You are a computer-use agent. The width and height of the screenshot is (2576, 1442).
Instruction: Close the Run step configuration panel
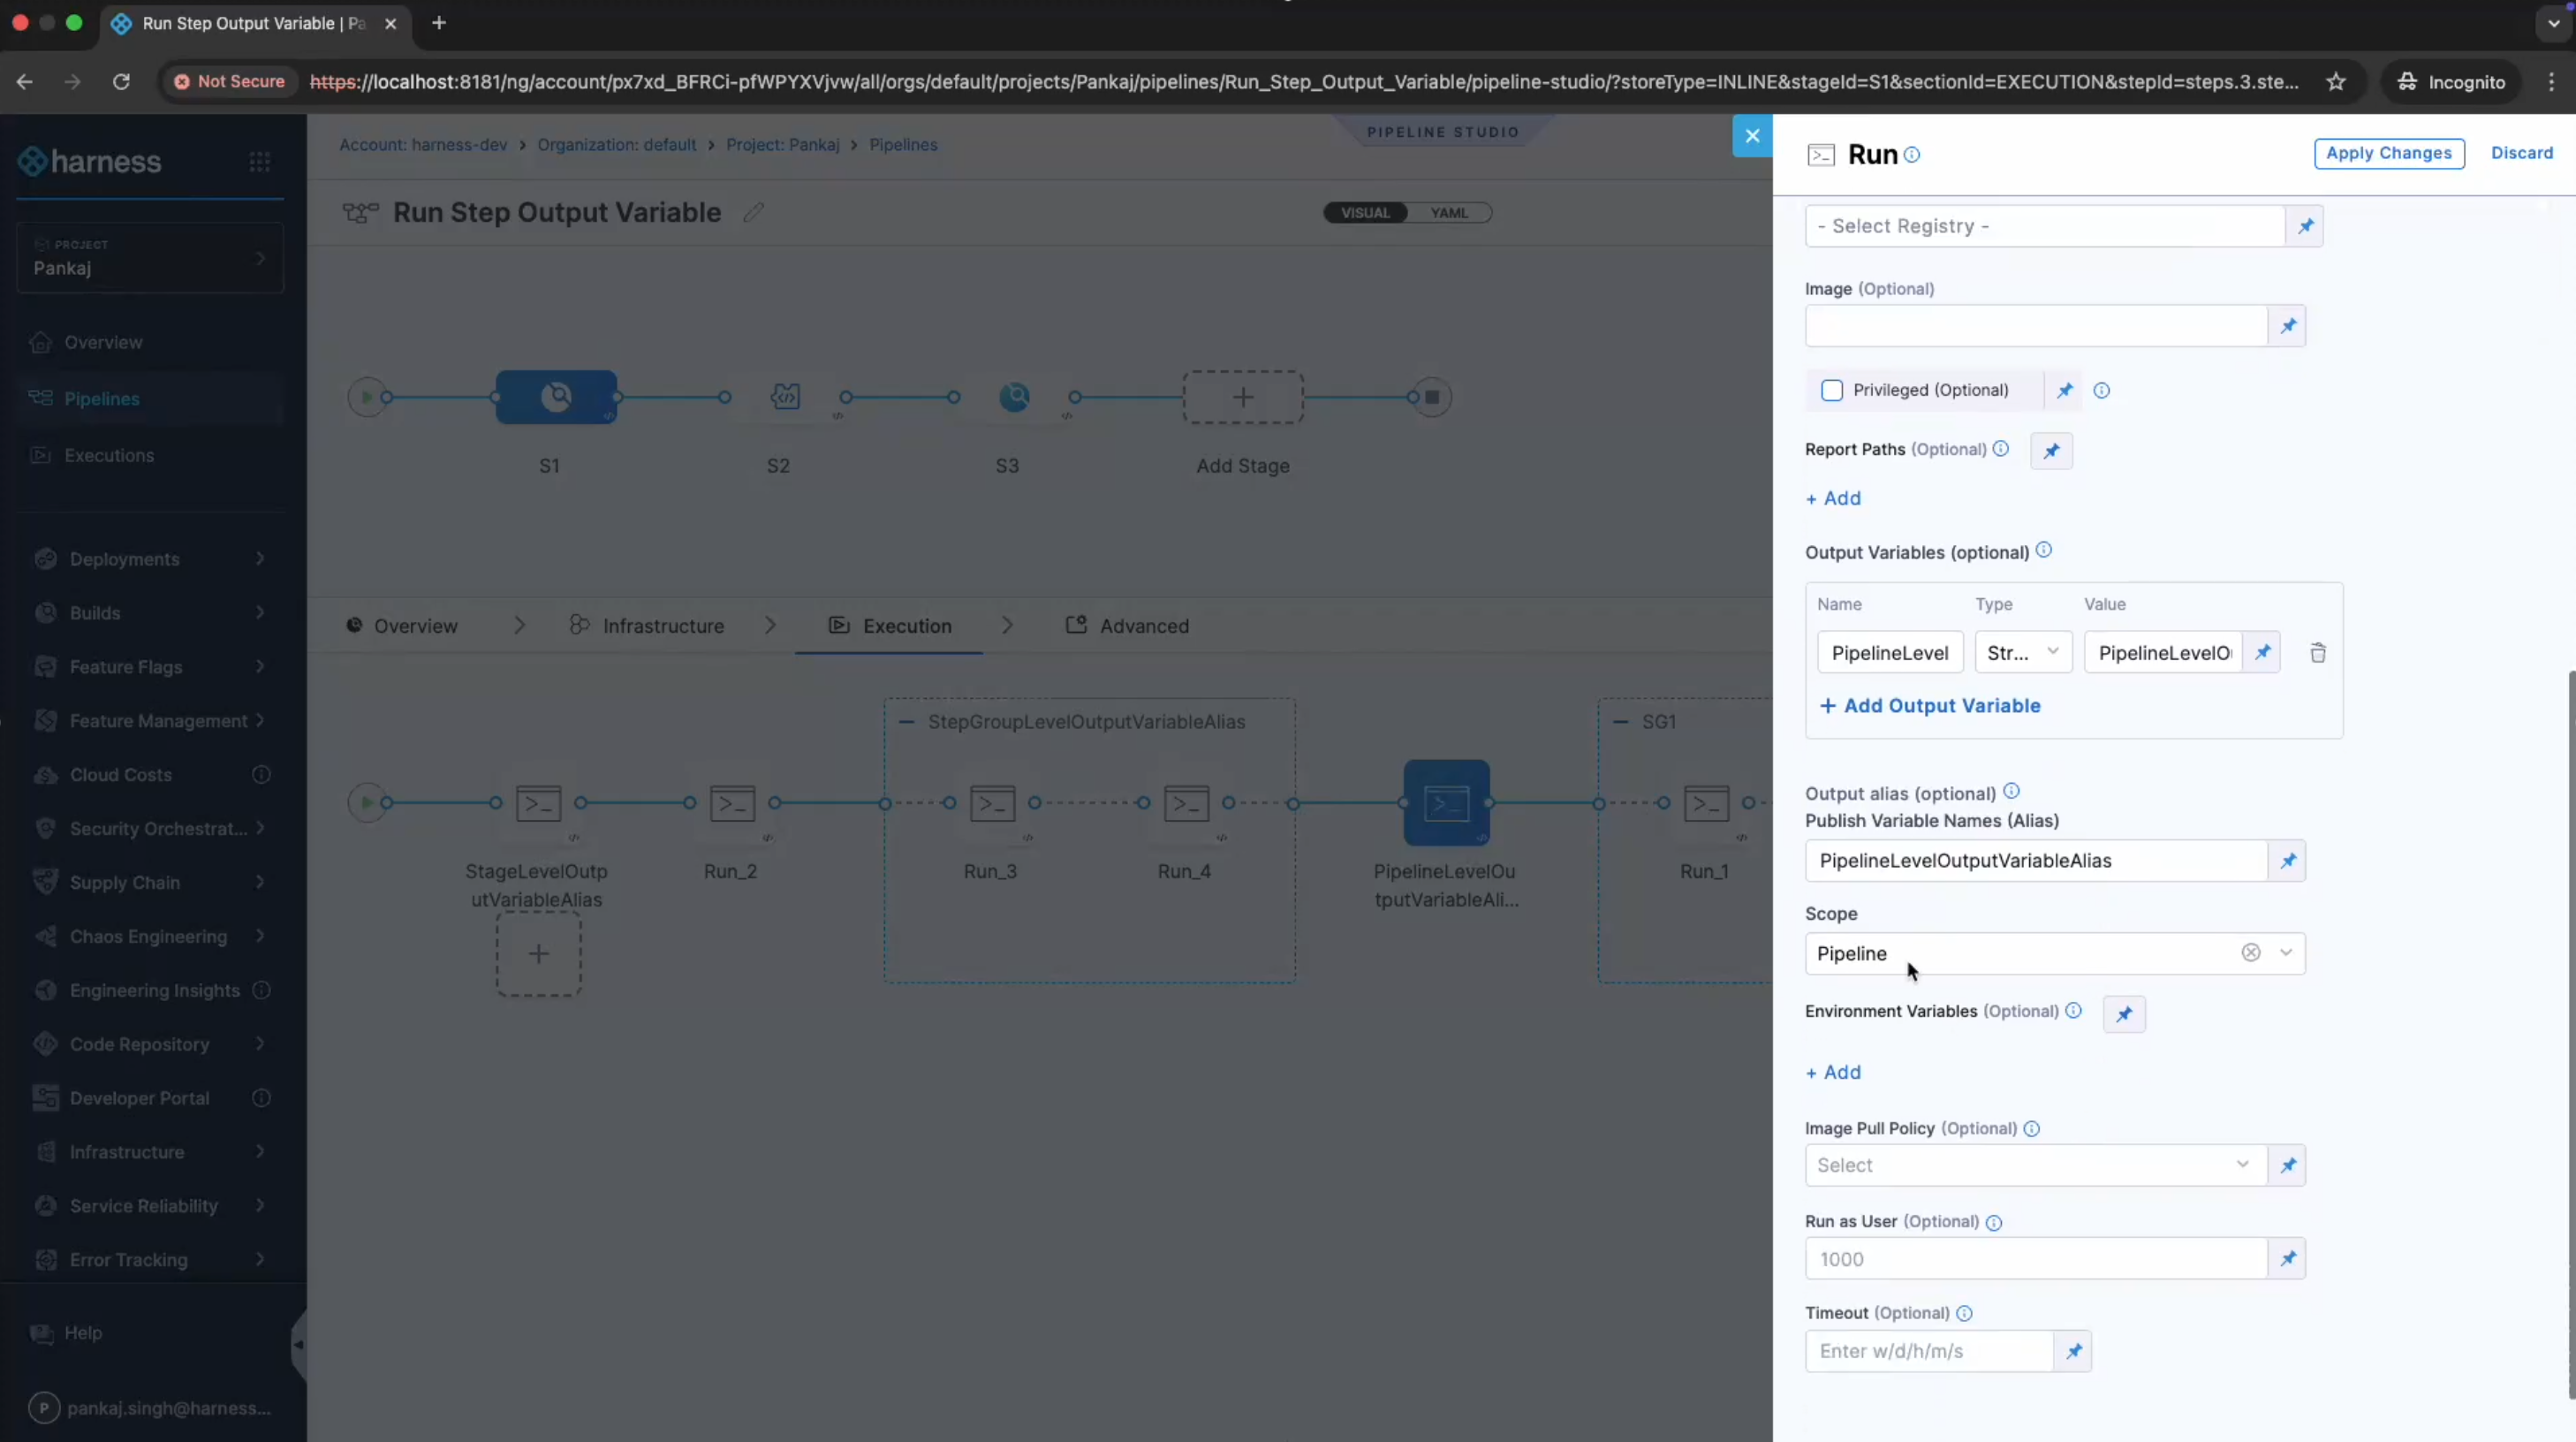pyautogui.click(x=1751, y=135)
